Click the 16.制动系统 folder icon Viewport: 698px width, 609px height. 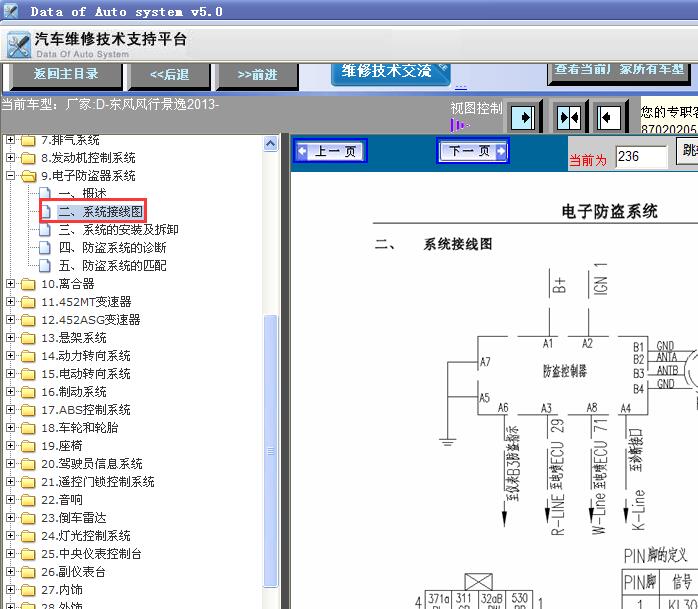click(28, 392)
